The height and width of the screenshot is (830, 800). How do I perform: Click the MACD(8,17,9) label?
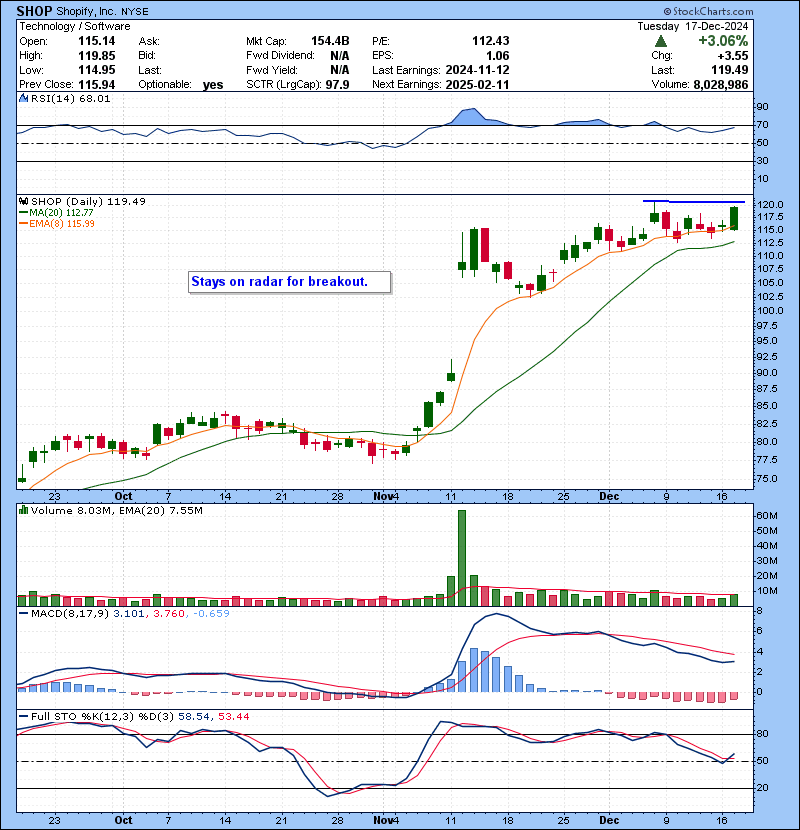pyautogui.click(x=70, y=614)
